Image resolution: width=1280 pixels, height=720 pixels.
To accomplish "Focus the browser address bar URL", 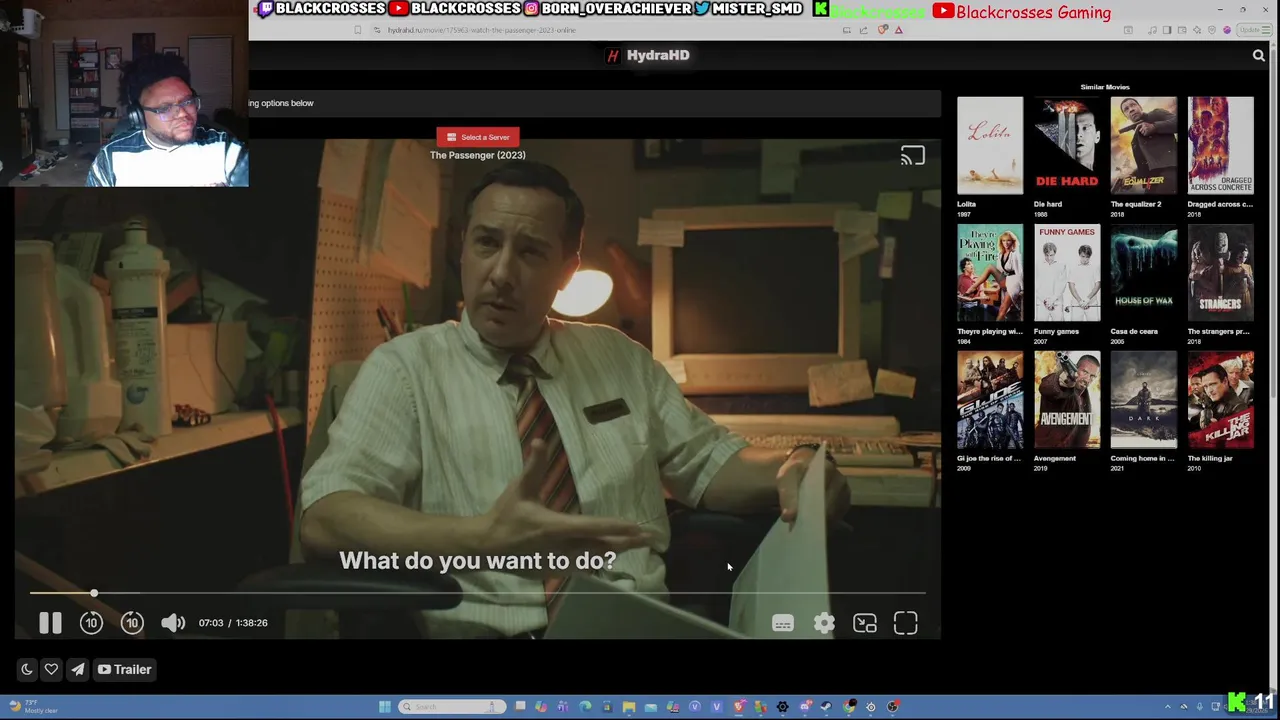I will [482, 30].
